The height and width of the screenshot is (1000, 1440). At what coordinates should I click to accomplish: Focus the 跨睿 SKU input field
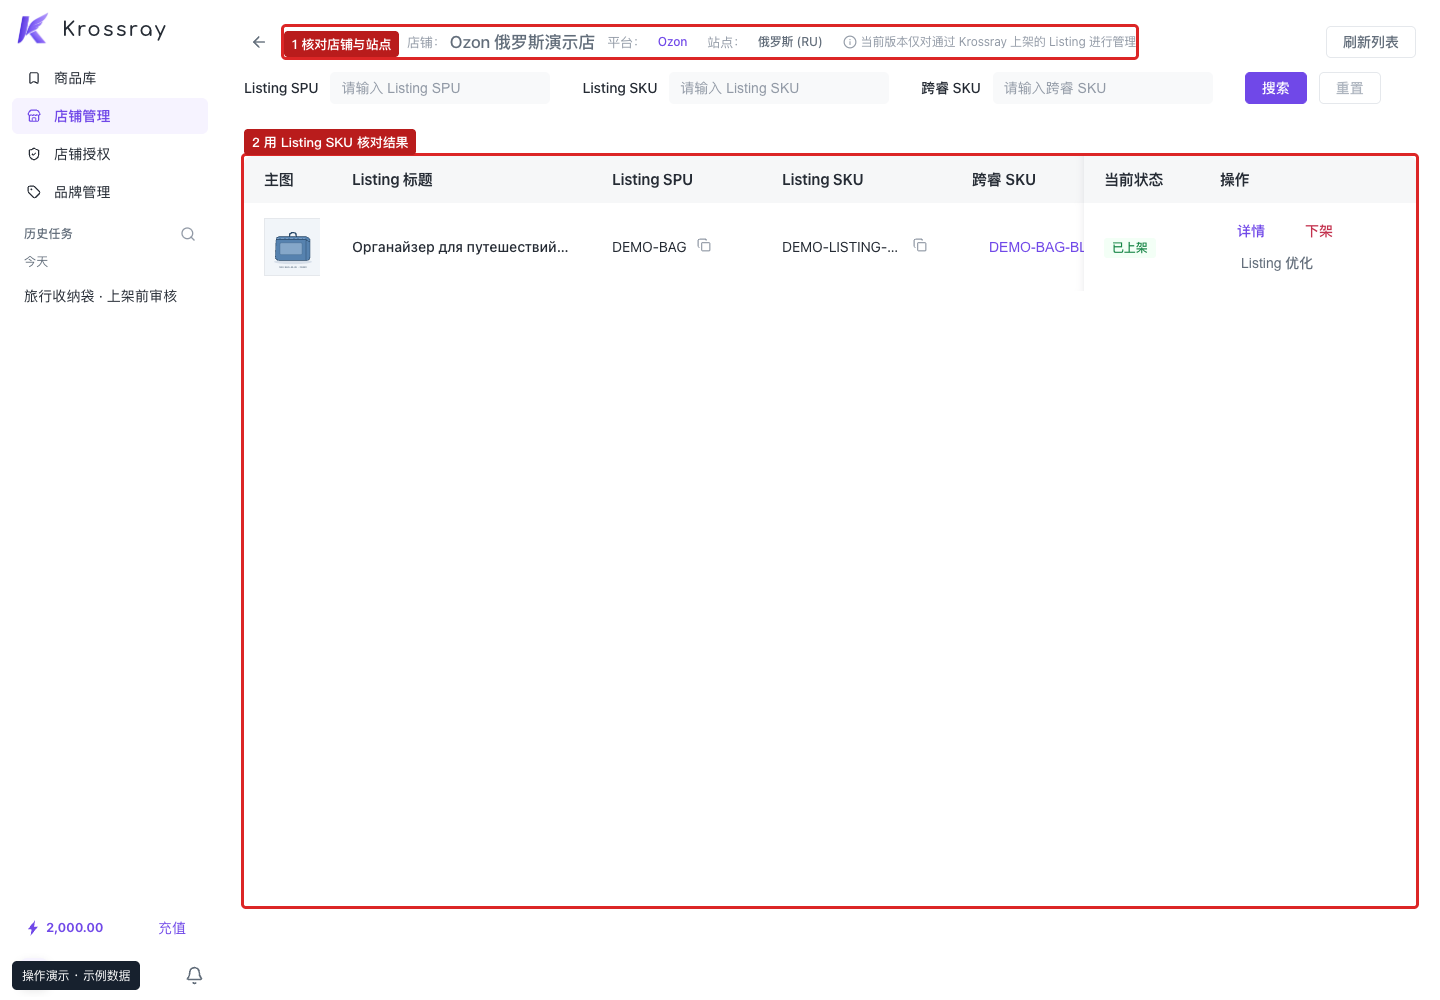click(1103, 88)
